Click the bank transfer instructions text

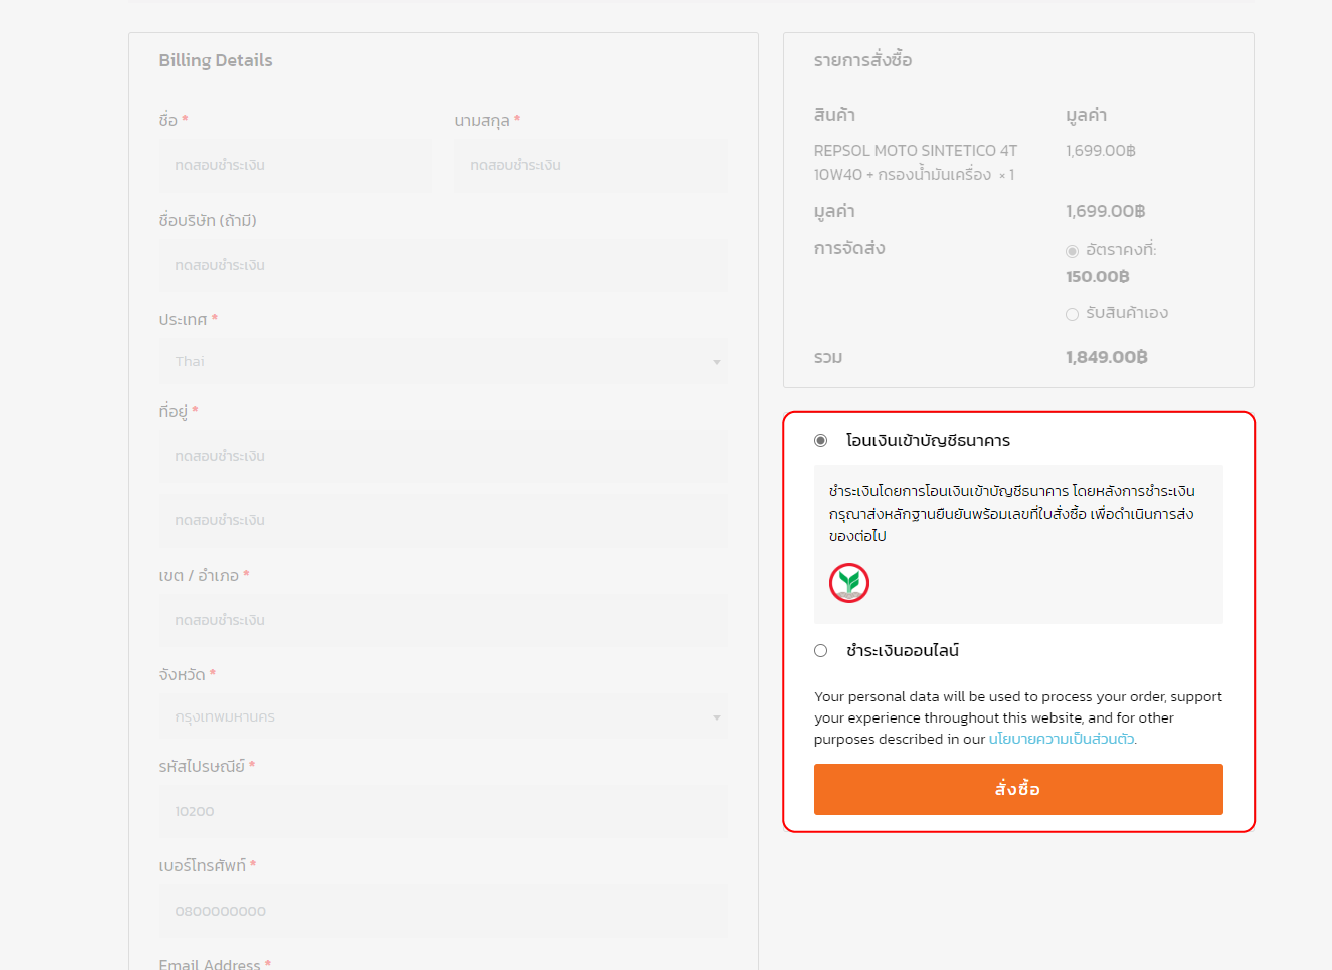coord(1011,513)
